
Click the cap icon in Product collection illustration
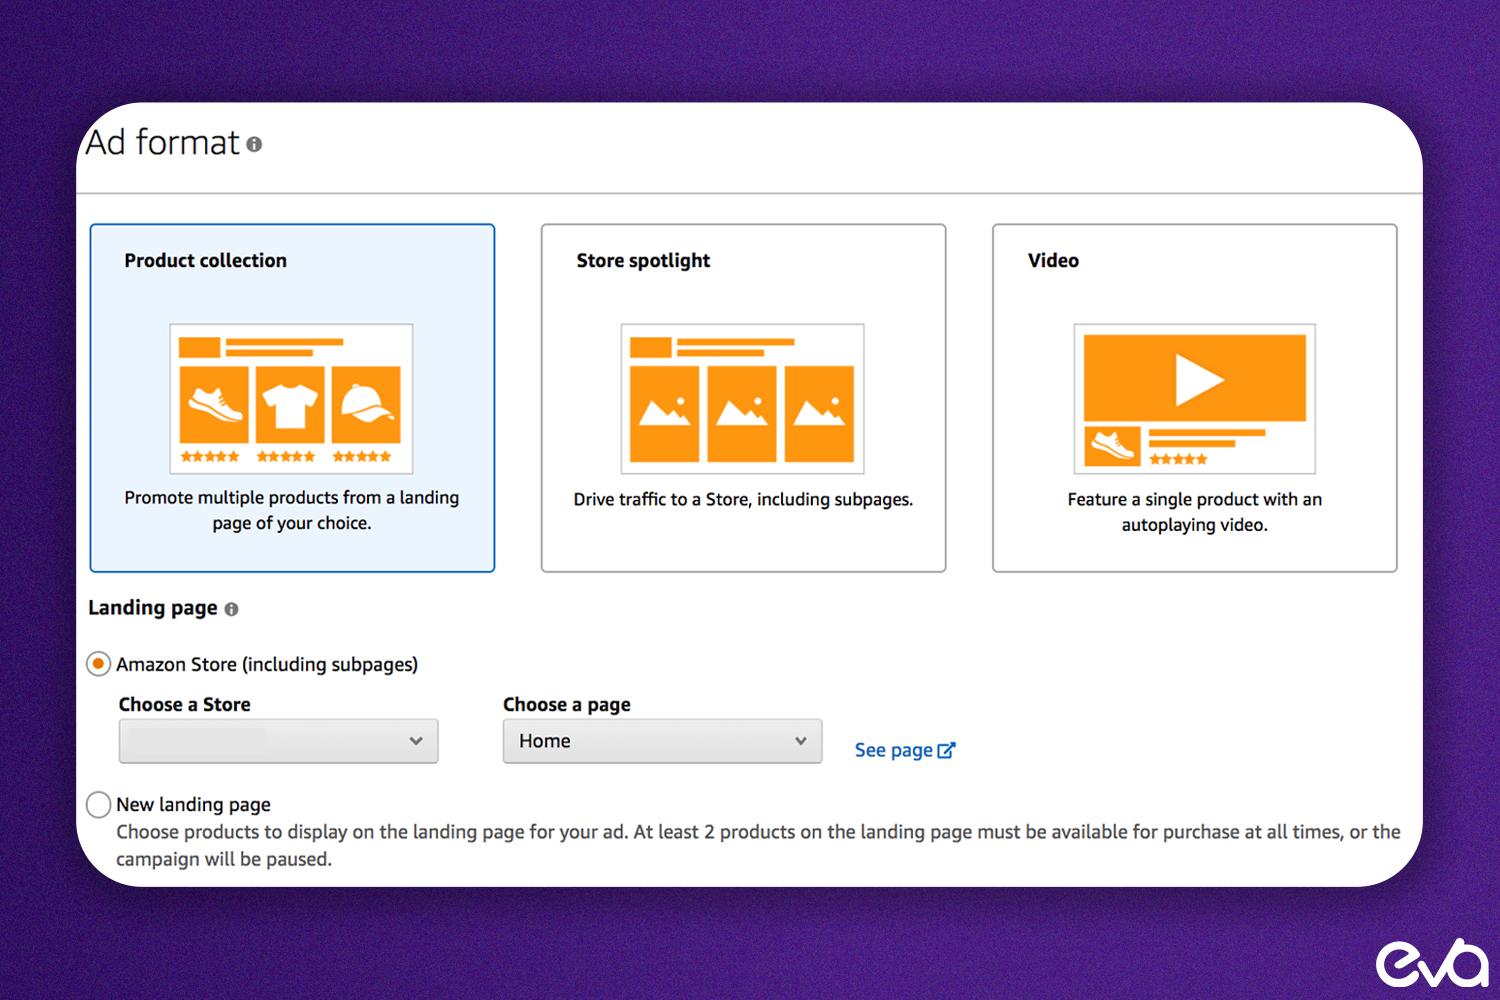click(x=366, y=405)
